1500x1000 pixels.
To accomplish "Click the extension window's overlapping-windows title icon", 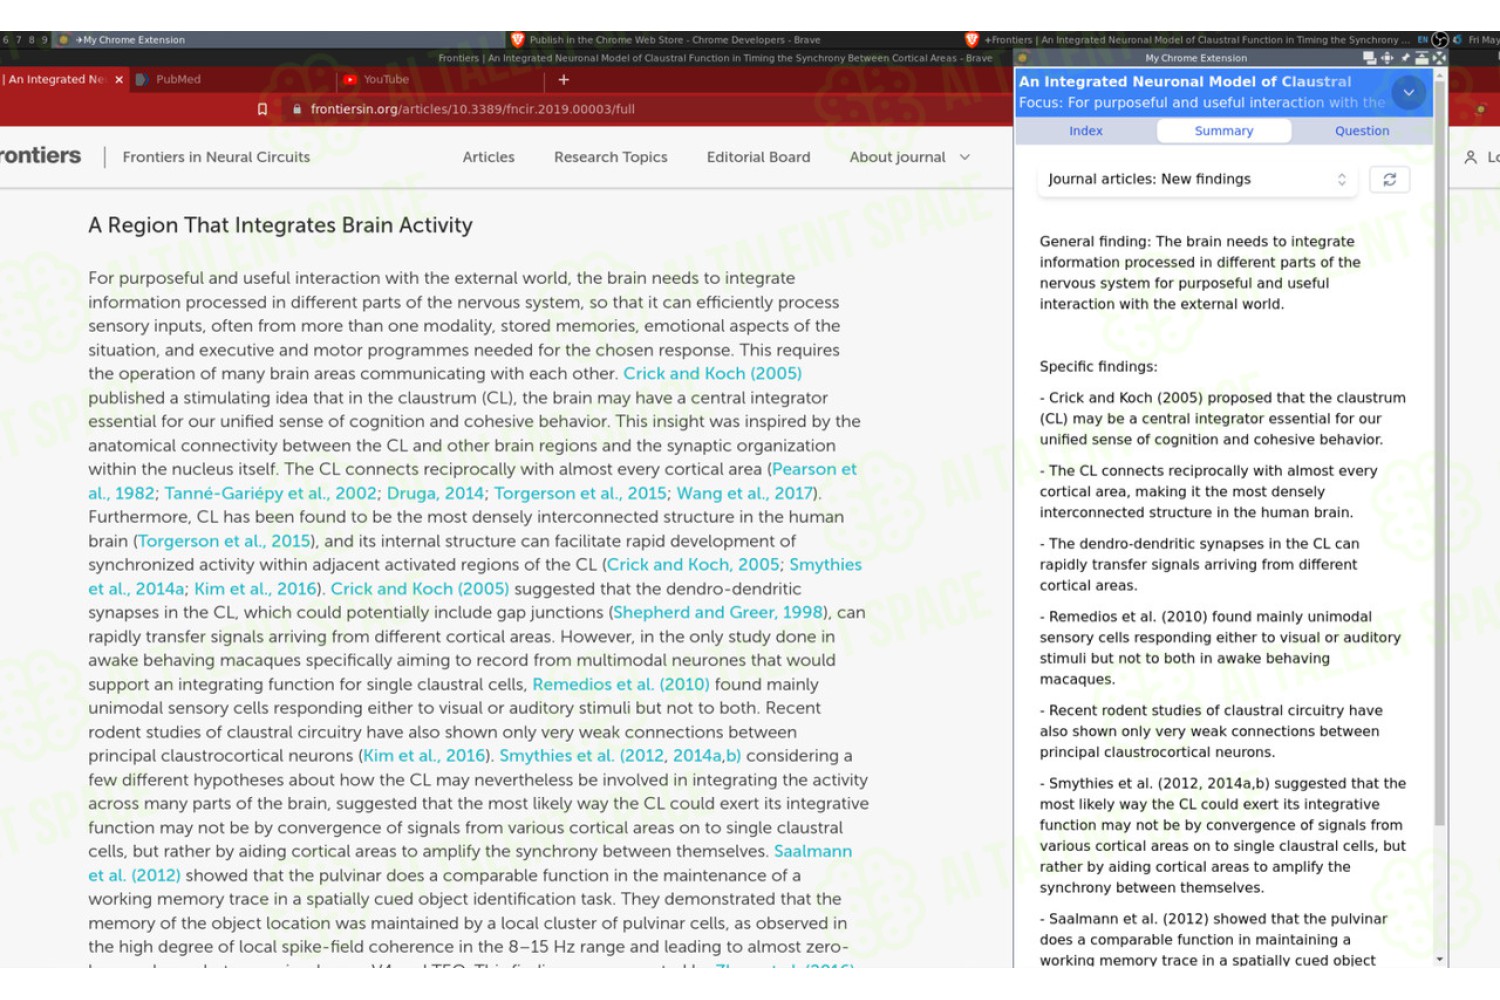I will [1369, 58].
